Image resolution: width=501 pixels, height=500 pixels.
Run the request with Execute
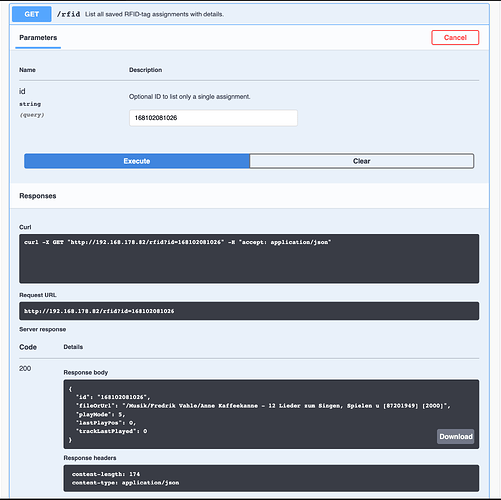click(x=137, y=161)
